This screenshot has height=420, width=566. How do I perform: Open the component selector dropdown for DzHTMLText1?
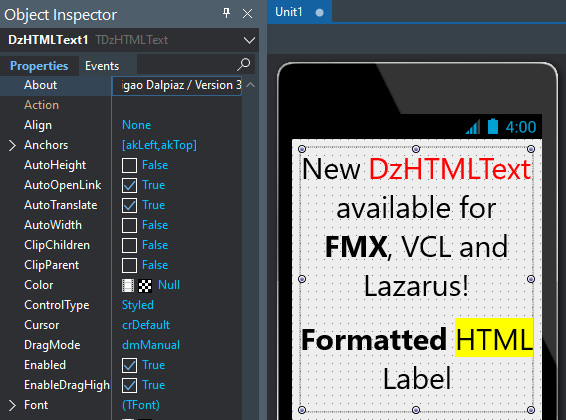coord(249,40)
